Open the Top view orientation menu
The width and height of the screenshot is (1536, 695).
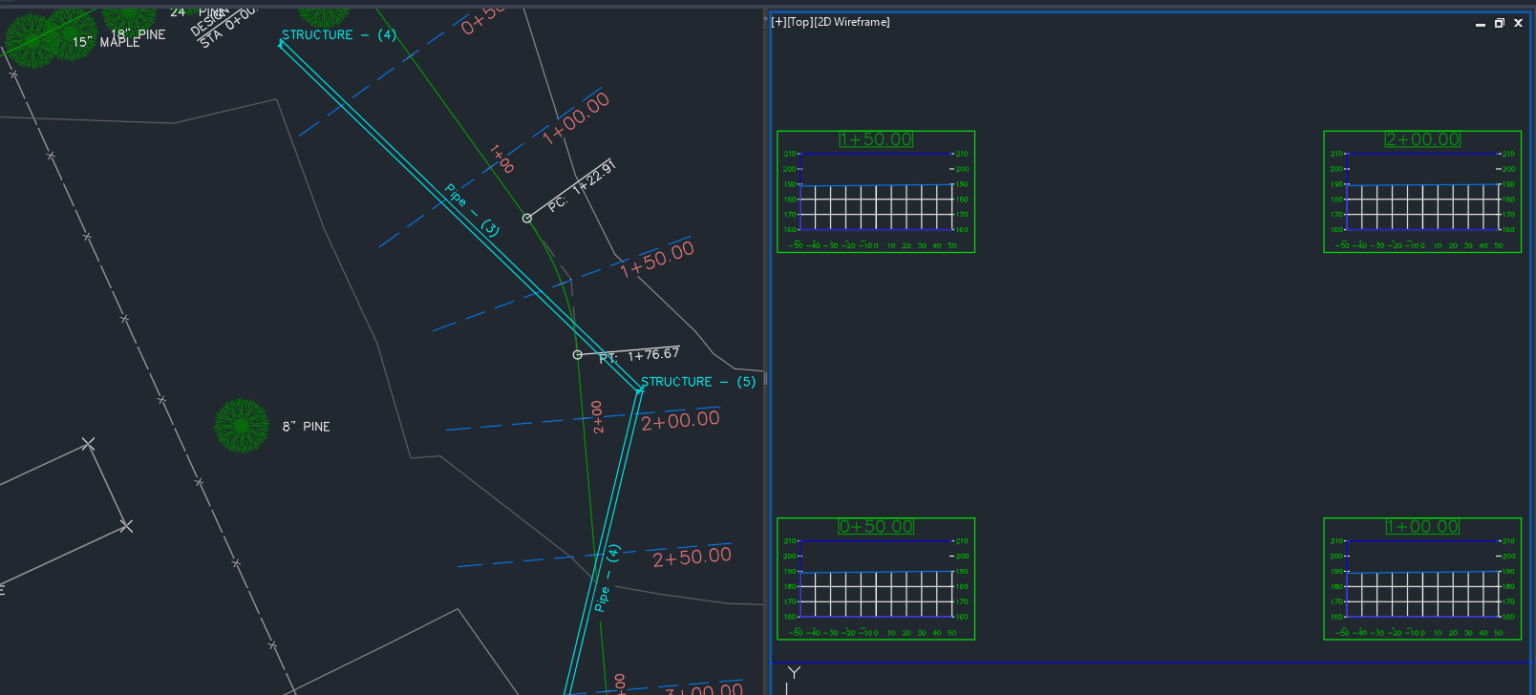(x=800, y=21)
